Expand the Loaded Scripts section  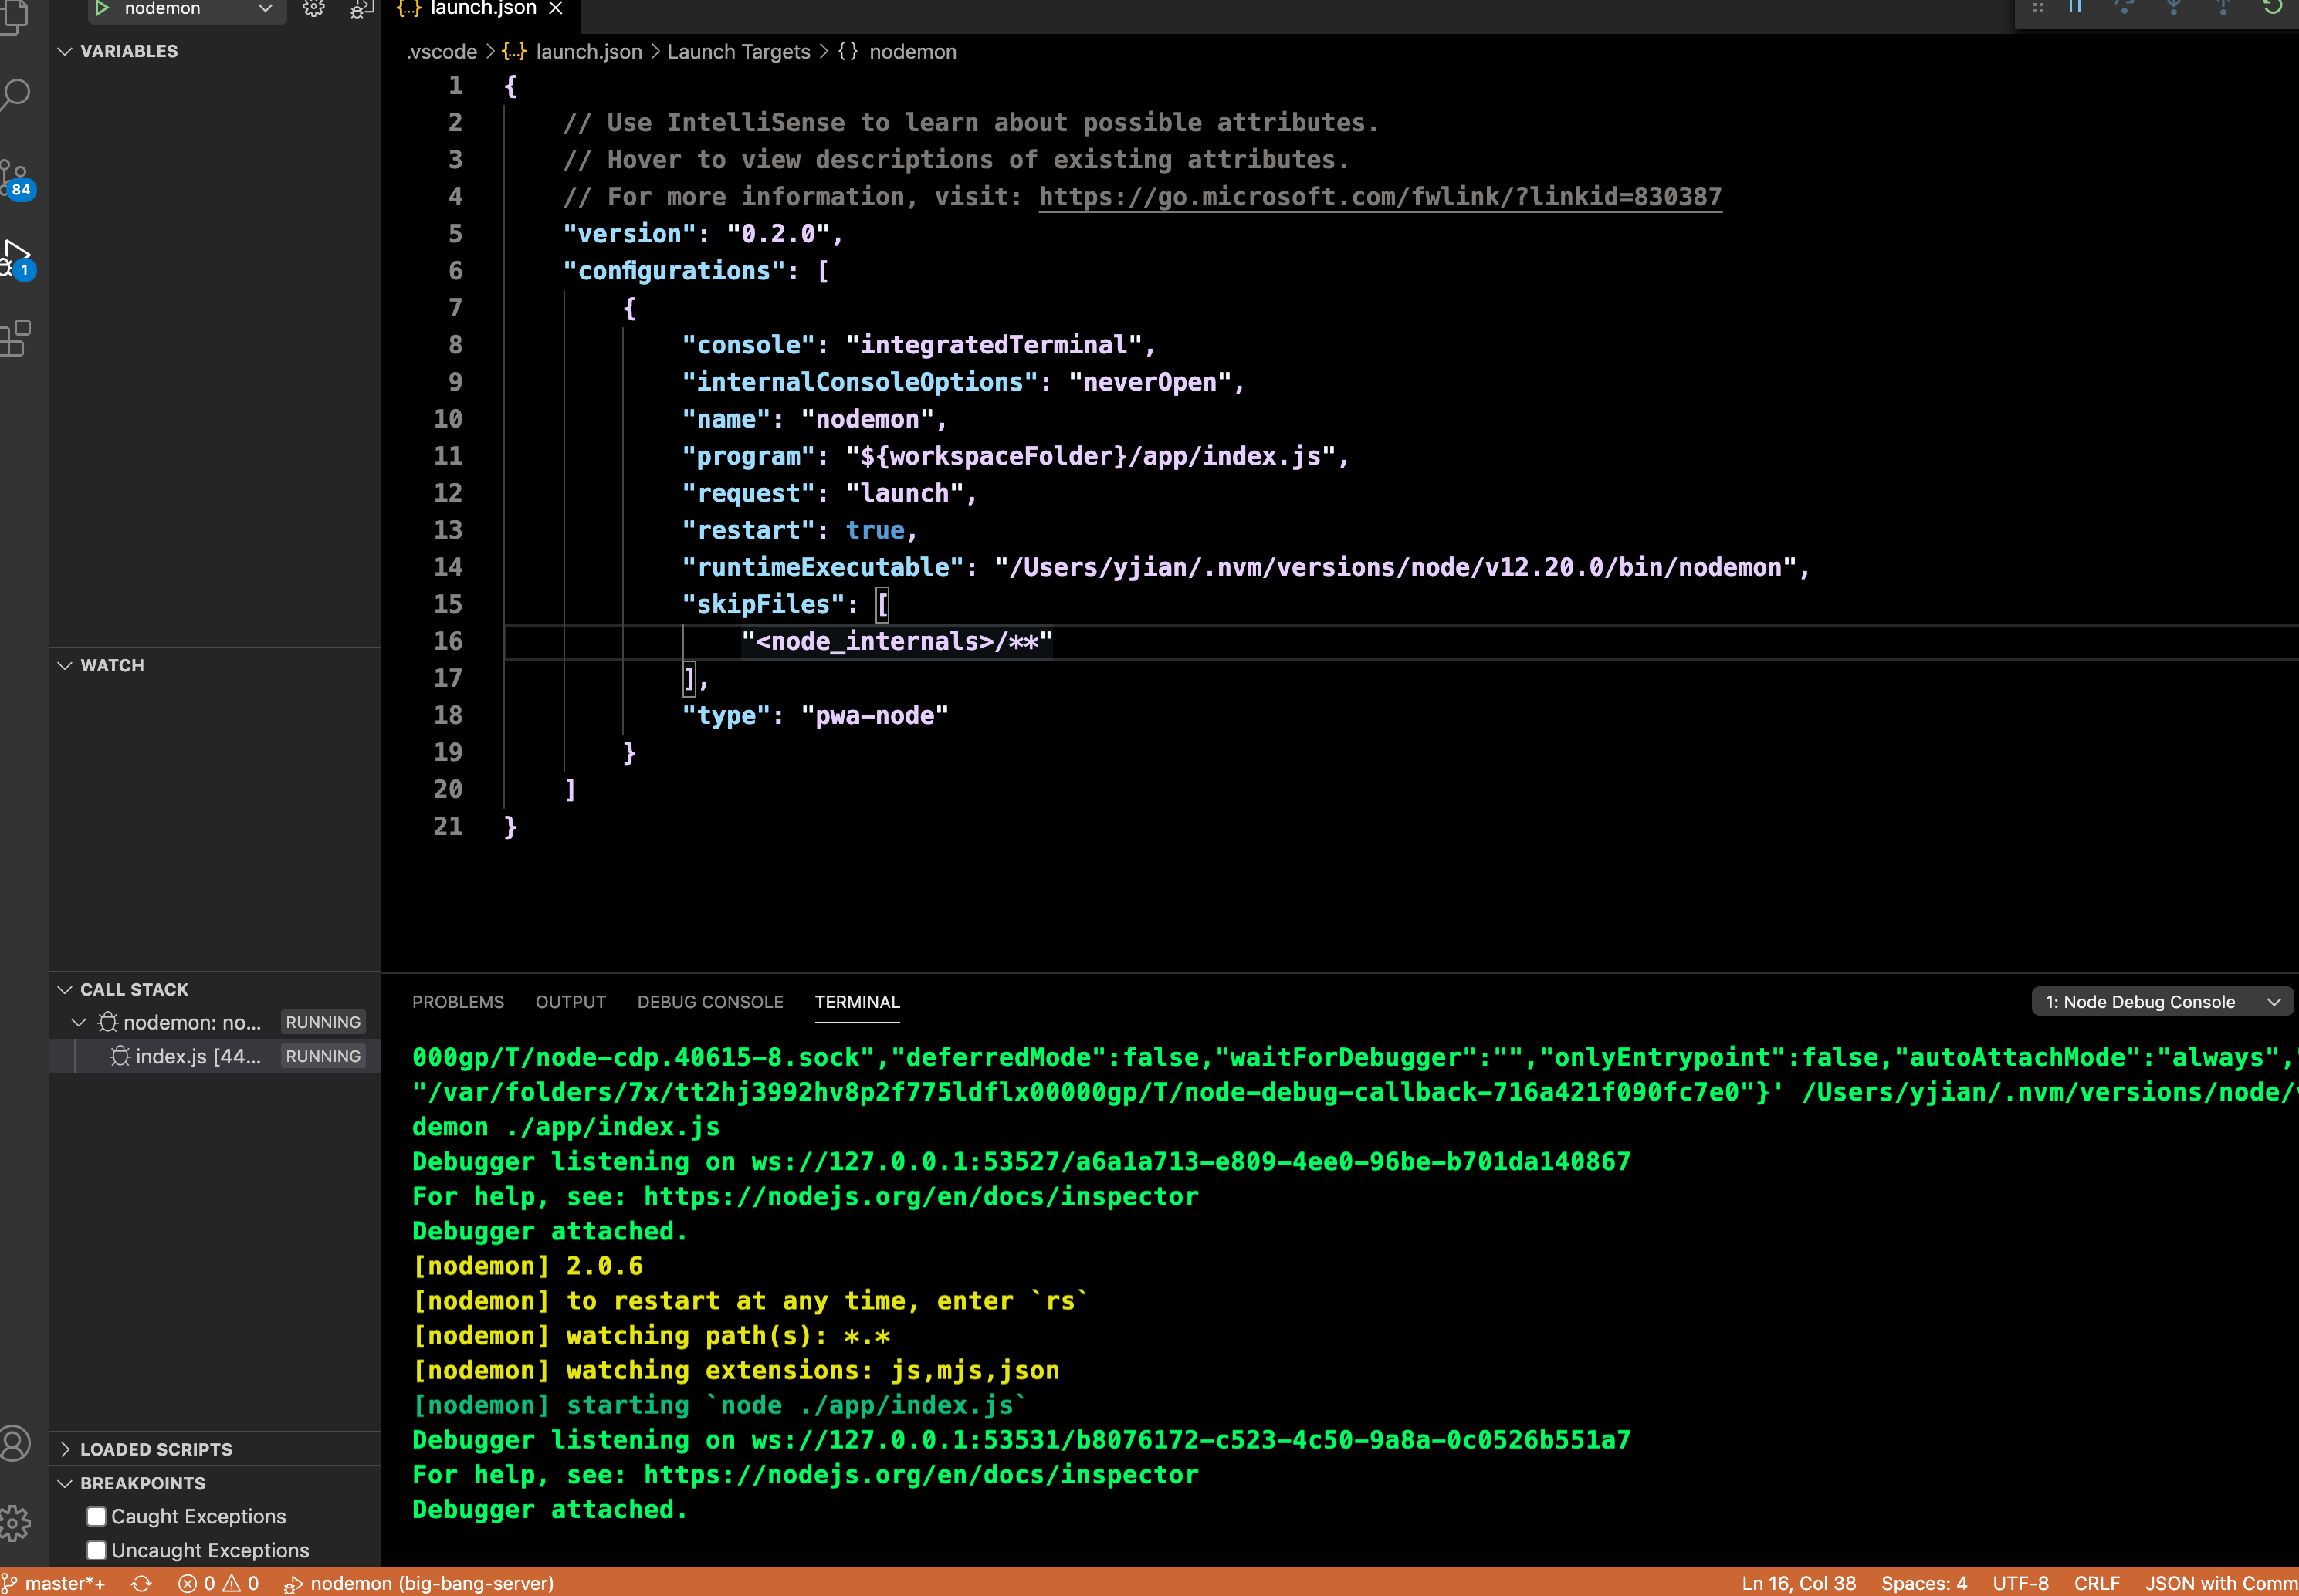155,1449
